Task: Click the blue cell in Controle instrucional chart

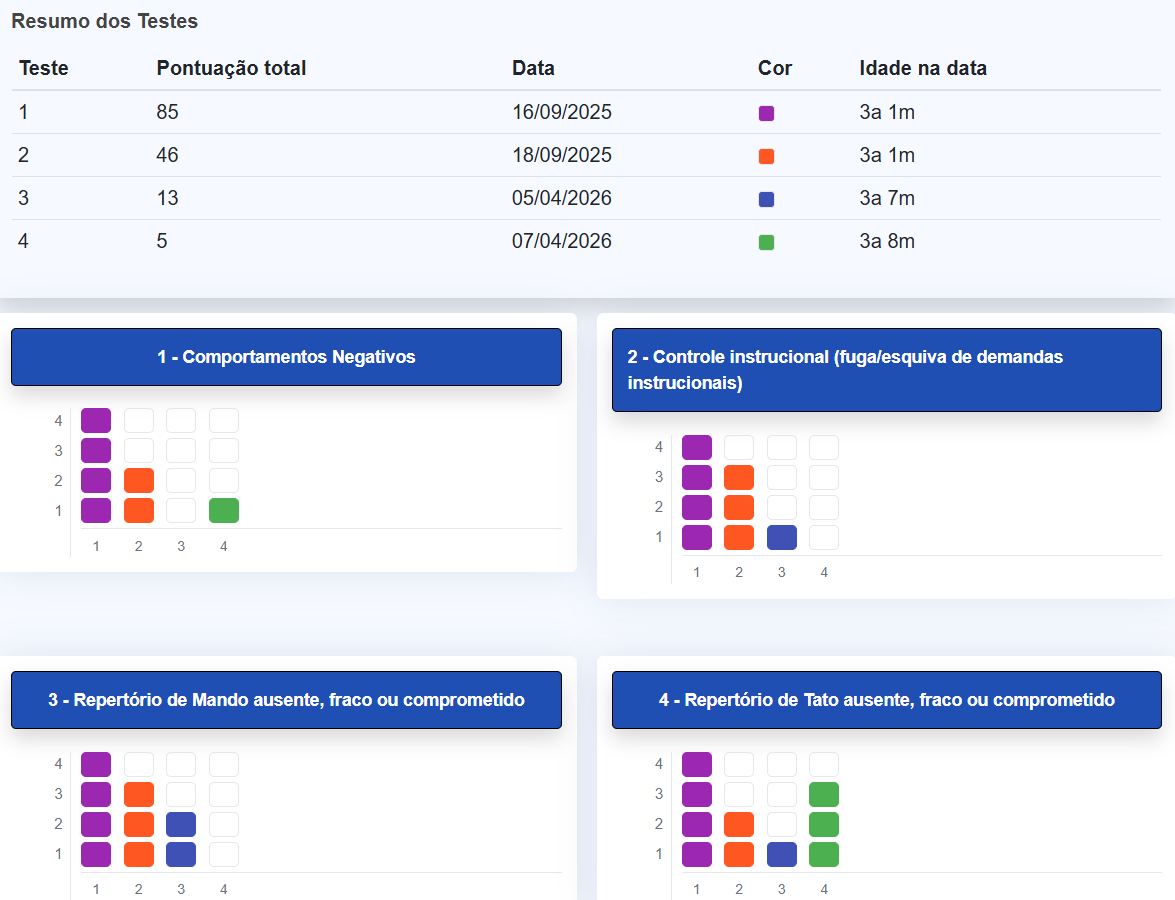Action: [x=782, y=537]
